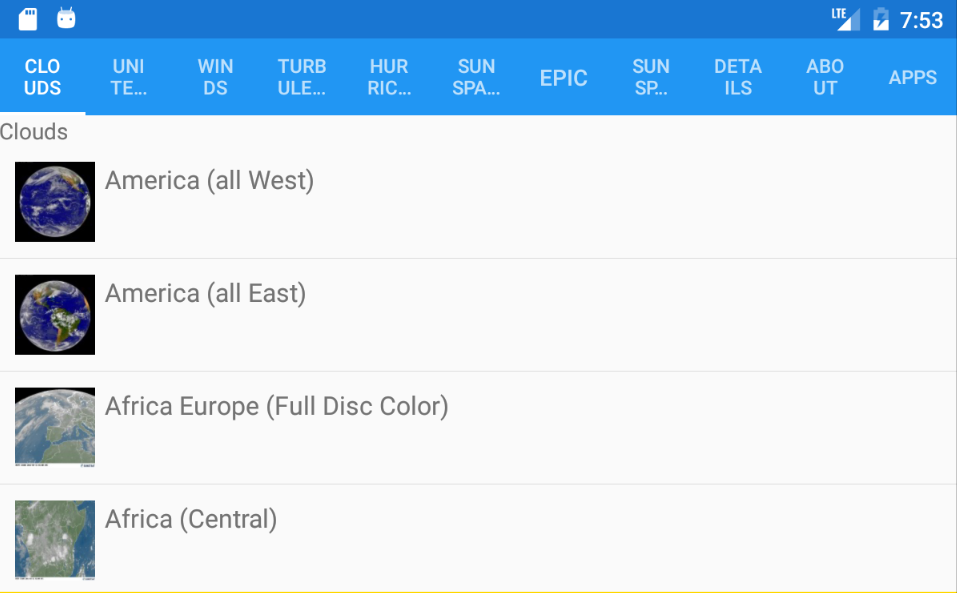Open Africa Europe (Full Disc Color) entry
This screenshot has width=957, height=593.
pyautogui.click(x=276, y=407)
